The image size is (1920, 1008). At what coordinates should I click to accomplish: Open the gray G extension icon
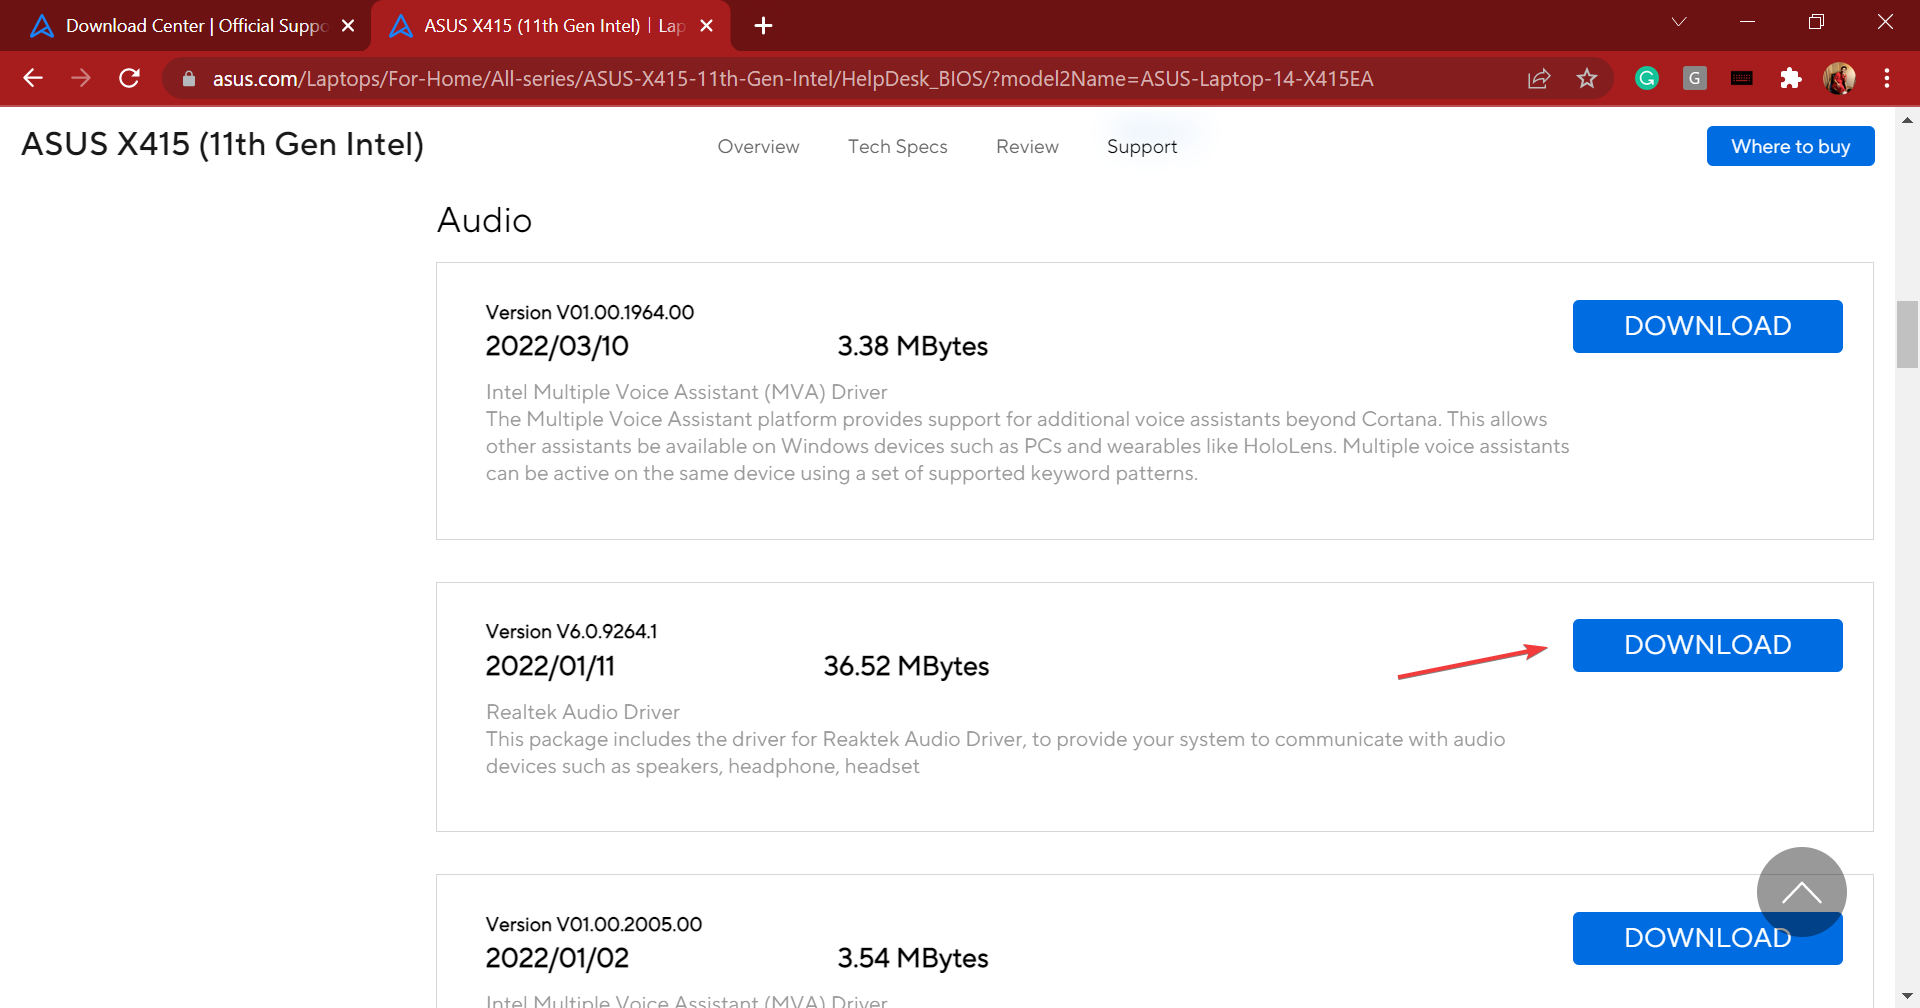[x=1694, y=78]
